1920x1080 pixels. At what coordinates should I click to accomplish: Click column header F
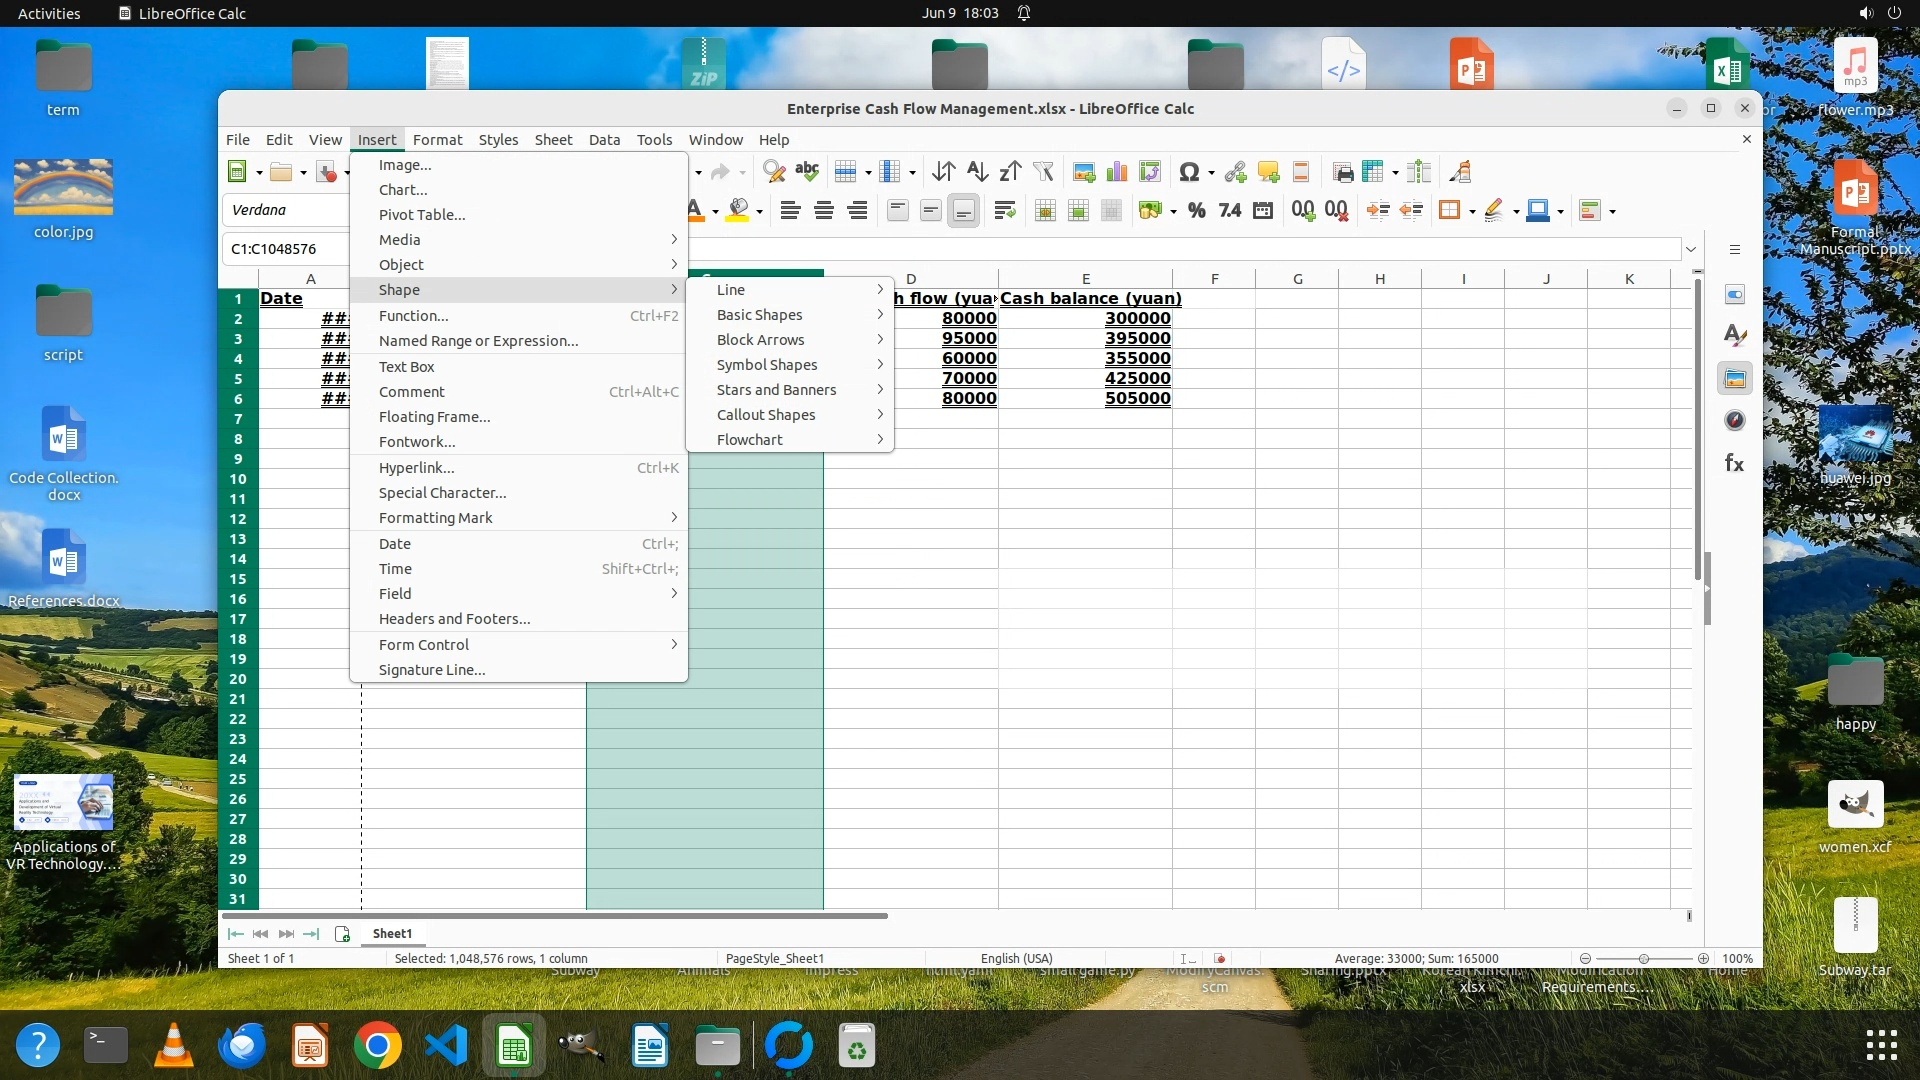pyautogui.click(x=1214, y=279)
